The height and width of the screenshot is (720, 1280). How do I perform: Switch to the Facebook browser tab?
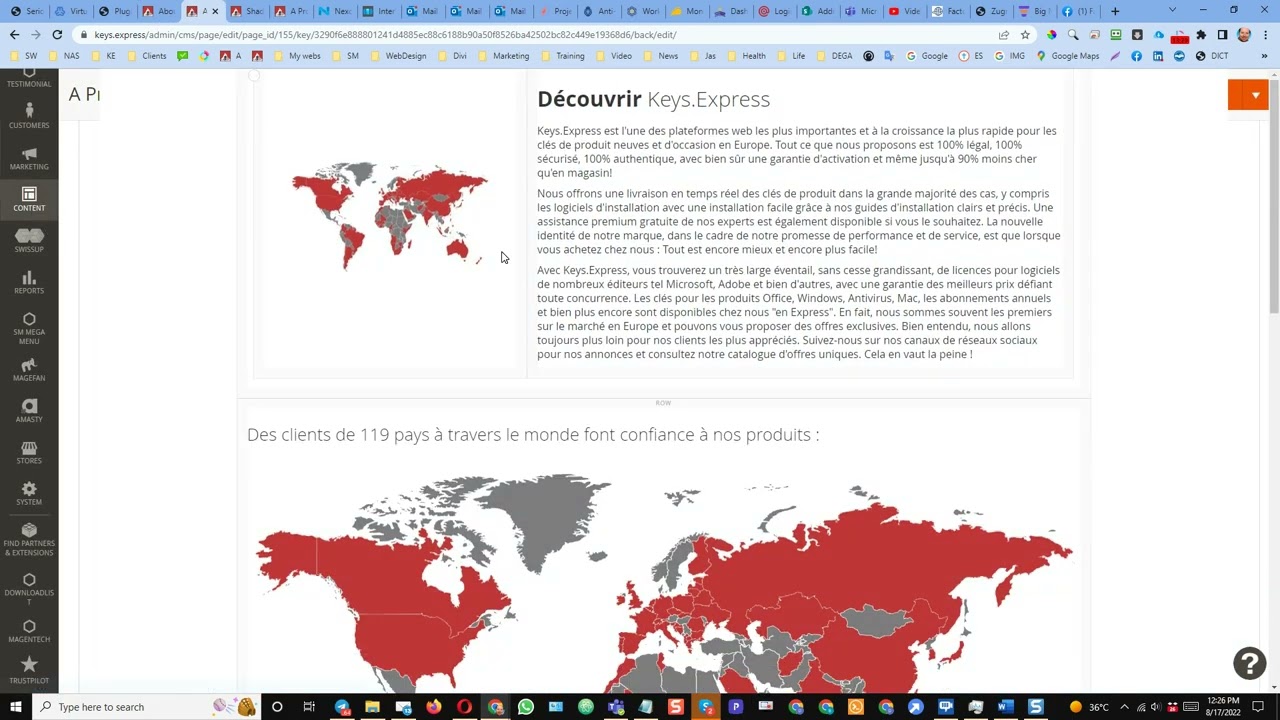(1076, 11)
